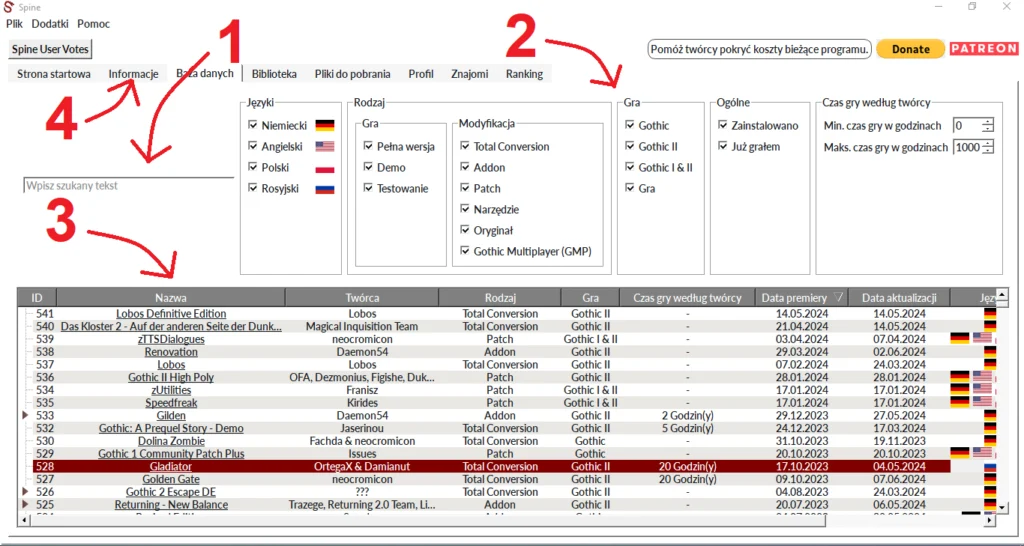The width and height of the screenshot is (1024, 546).
Task: Open the Ranking tab
Action: click(x=524, y=74)
